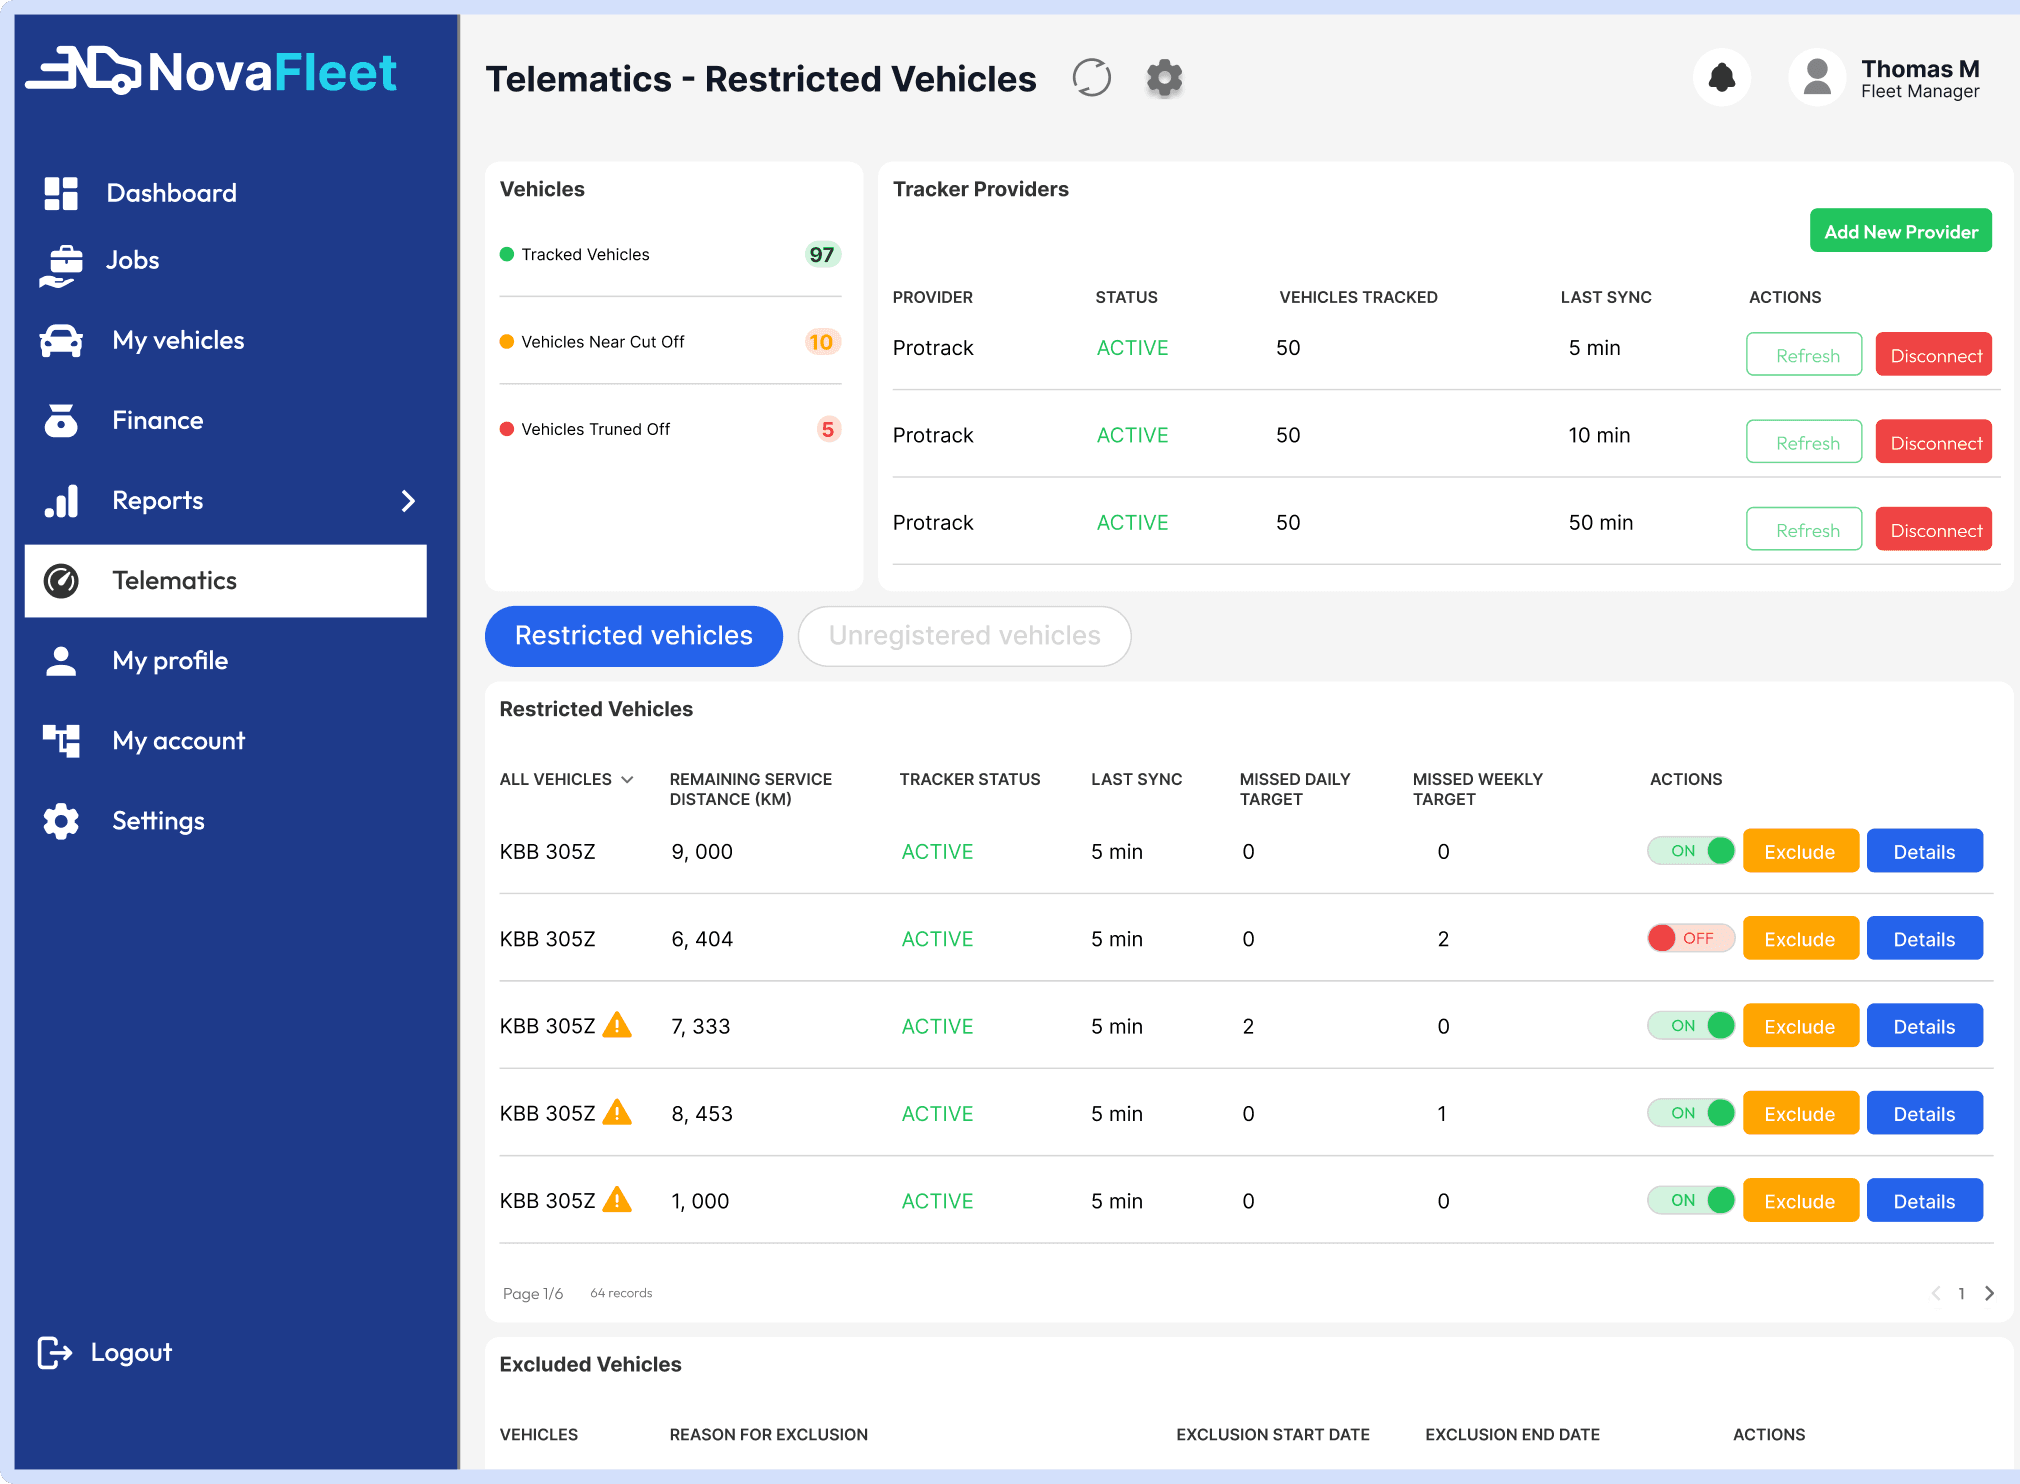The image size is (2020, 1484).
Task: Click the Tracked Vehicles count badge 97
Action: [x=822, y=255]
